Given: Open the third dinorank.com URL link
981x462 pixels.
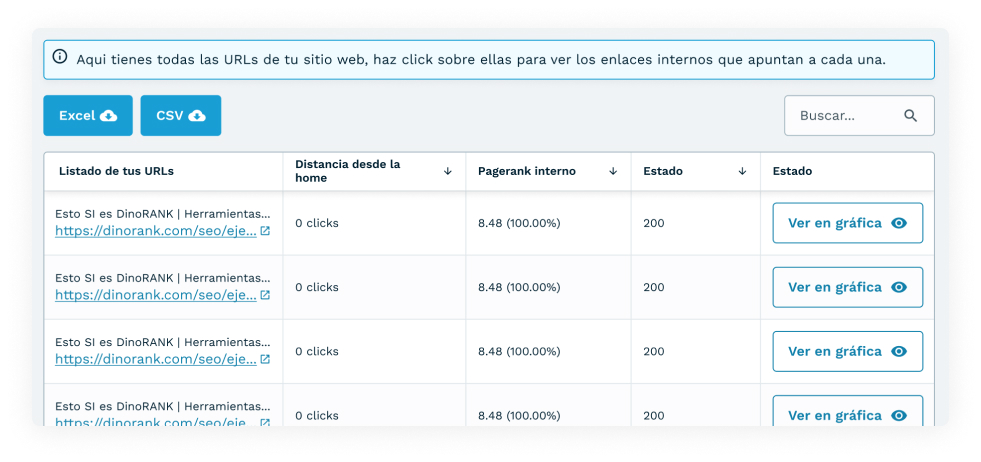Looking at the screenshot, I should coord(156,359).
